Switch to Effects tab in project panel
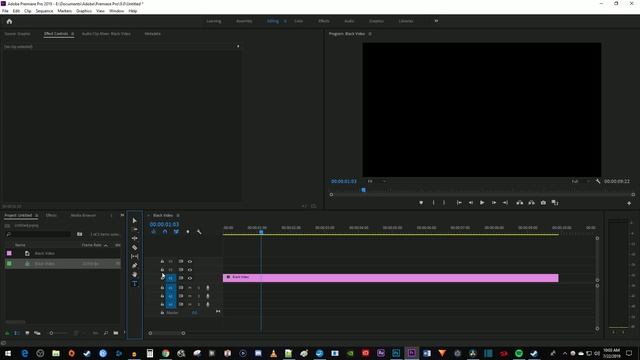This screenshot has height=360, width=640. (x=51, y=216)
